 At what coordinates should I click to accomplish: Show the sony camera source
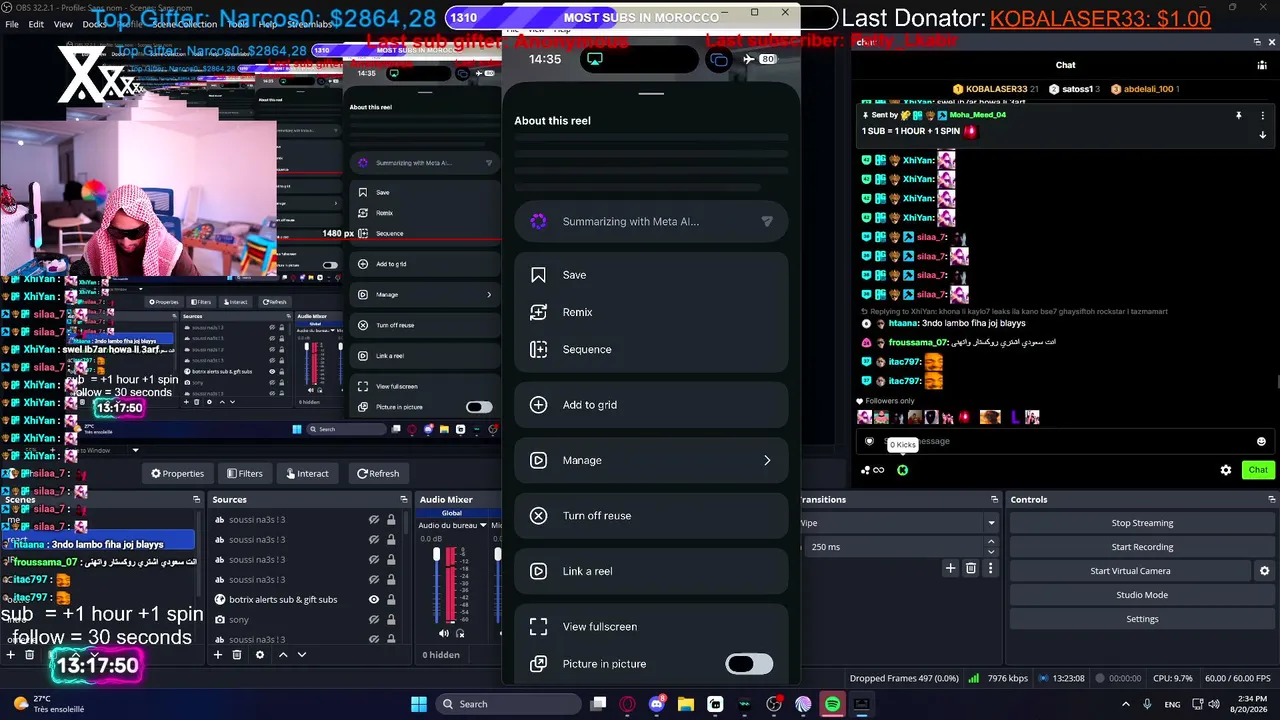[x=374, y=620]
